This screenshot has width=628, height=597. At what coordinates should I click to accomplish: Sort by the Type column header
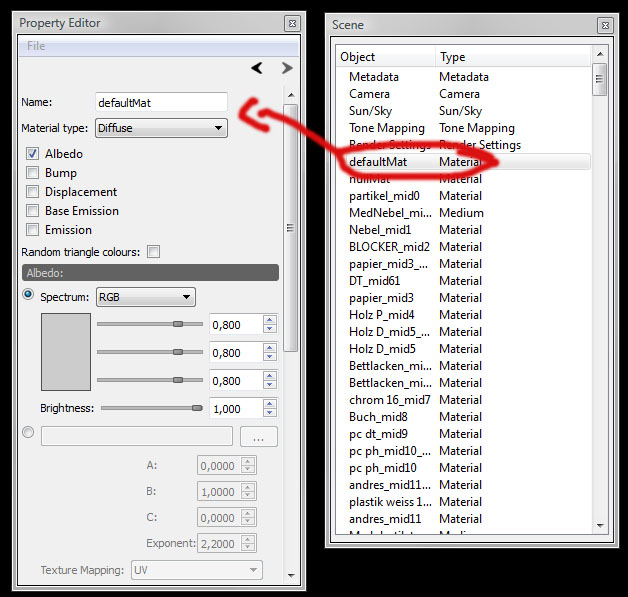[453, 57]
